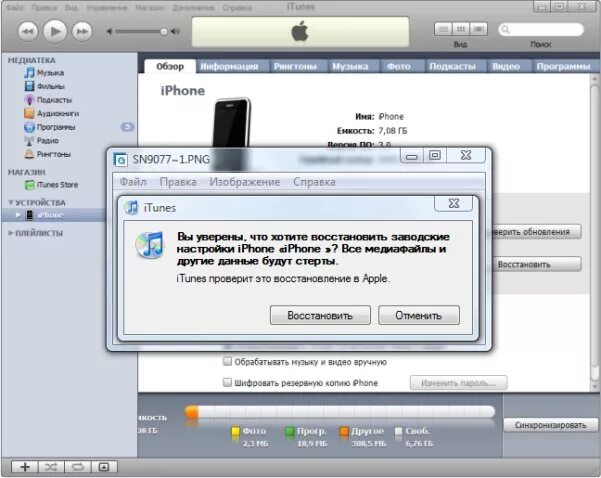Switch to the Рингтоны tab

(296, 66)
